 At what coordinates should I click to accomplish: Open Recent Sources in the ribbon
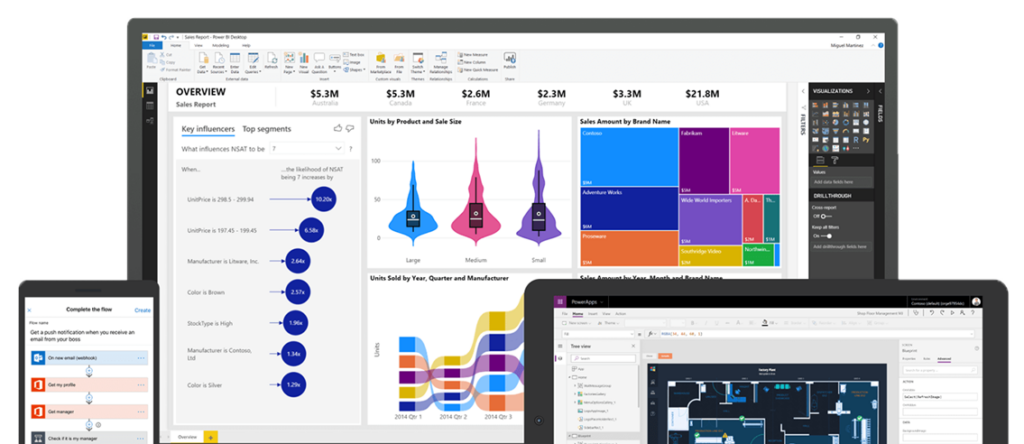[218, 62]
